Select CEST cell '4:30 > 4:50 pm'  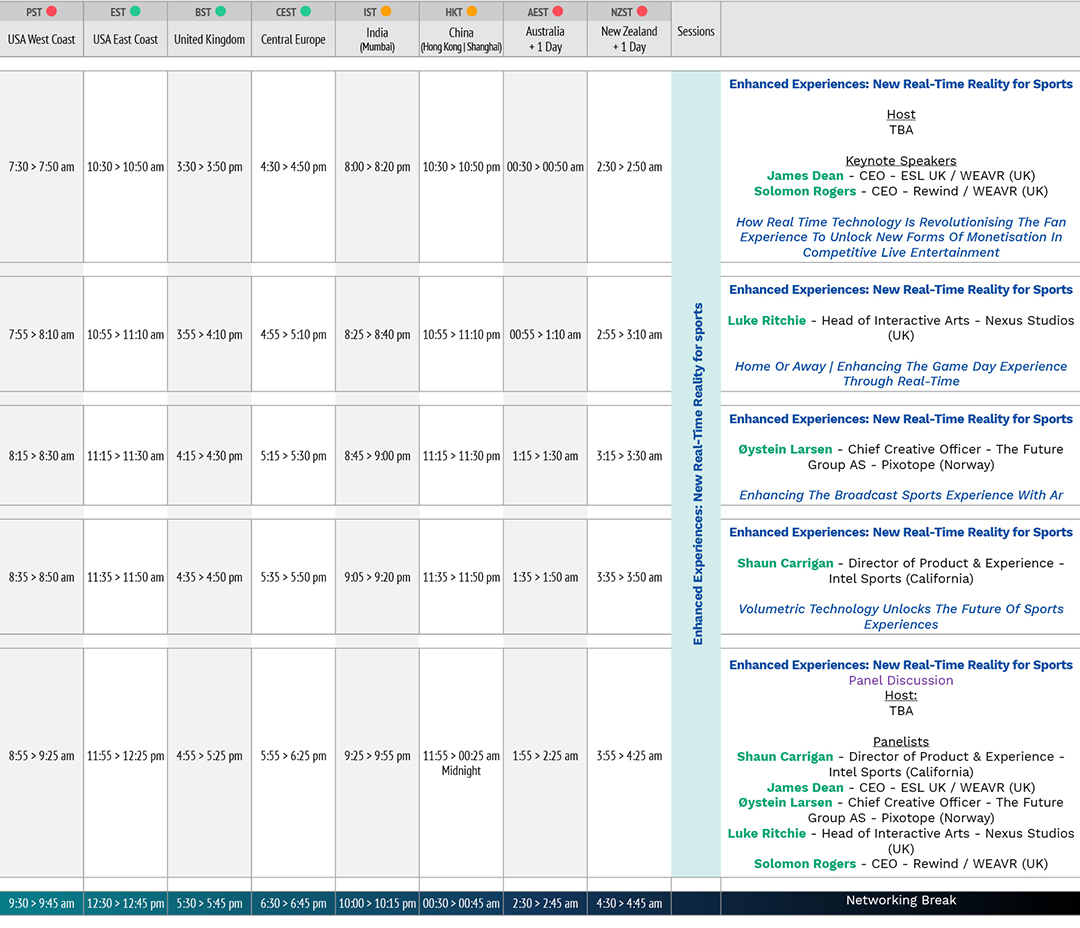click(293, 167)
